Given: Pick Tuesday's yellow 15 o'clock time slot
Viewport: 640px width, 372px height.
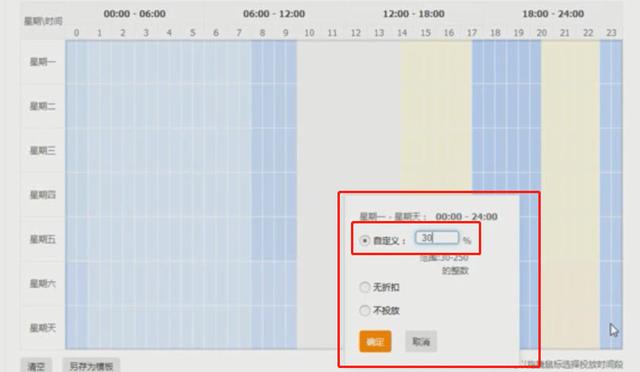Looking at the screenshot, I should click(425, 106).
